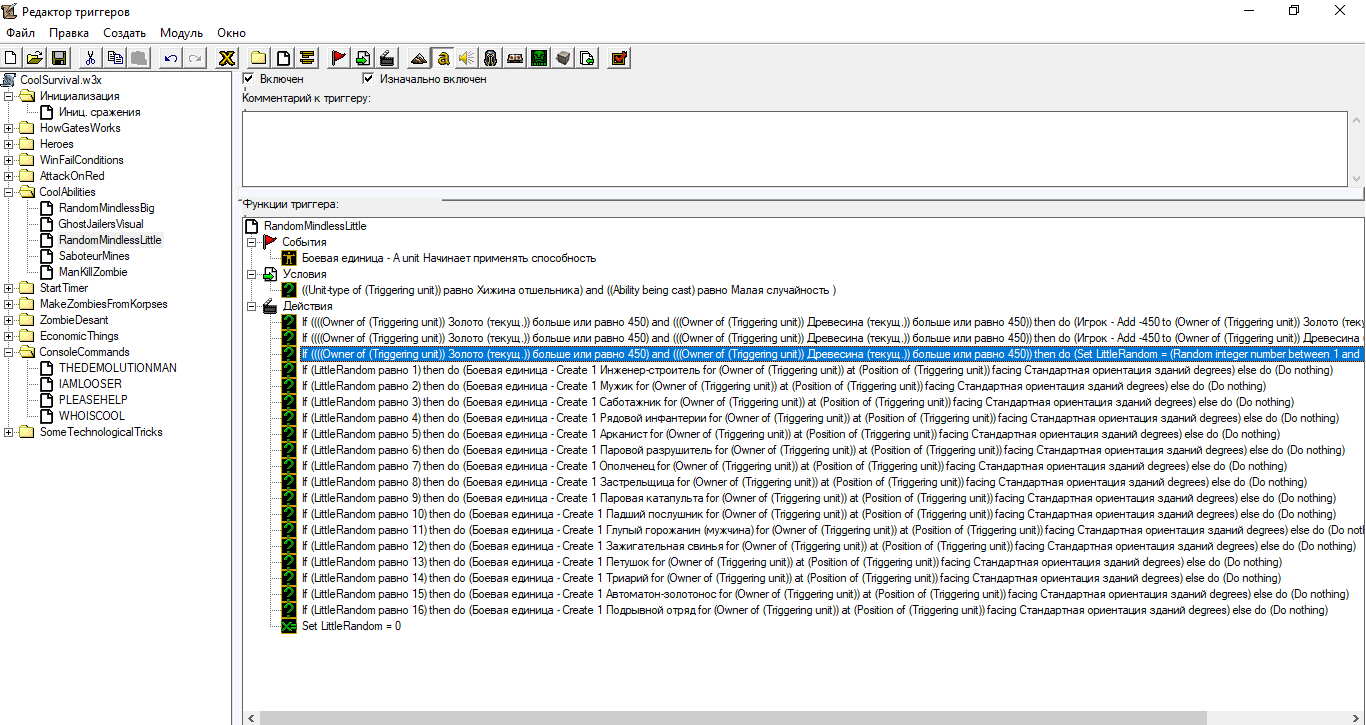1366x725 pixels.
Task: Collapse the События section
Action: pyautogui.click(x=251, y=242)
